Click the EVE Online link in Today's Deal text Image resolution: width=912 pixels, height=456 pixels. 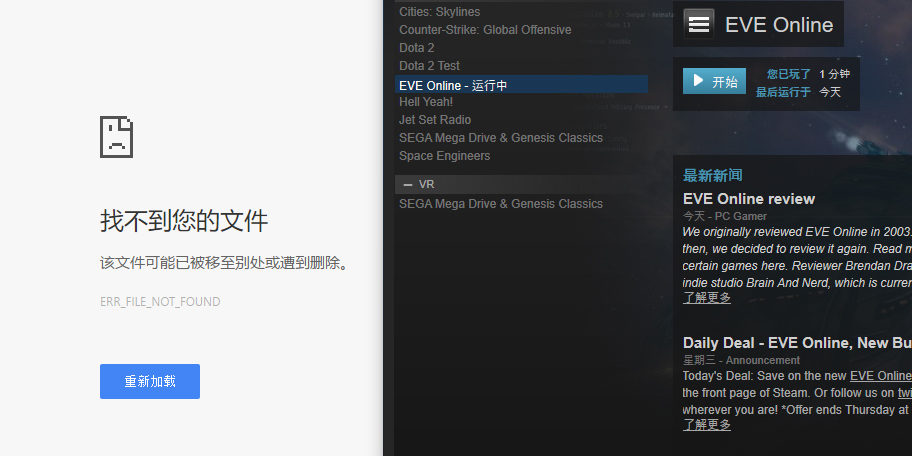pyautogui.click(x=881, y=376)
